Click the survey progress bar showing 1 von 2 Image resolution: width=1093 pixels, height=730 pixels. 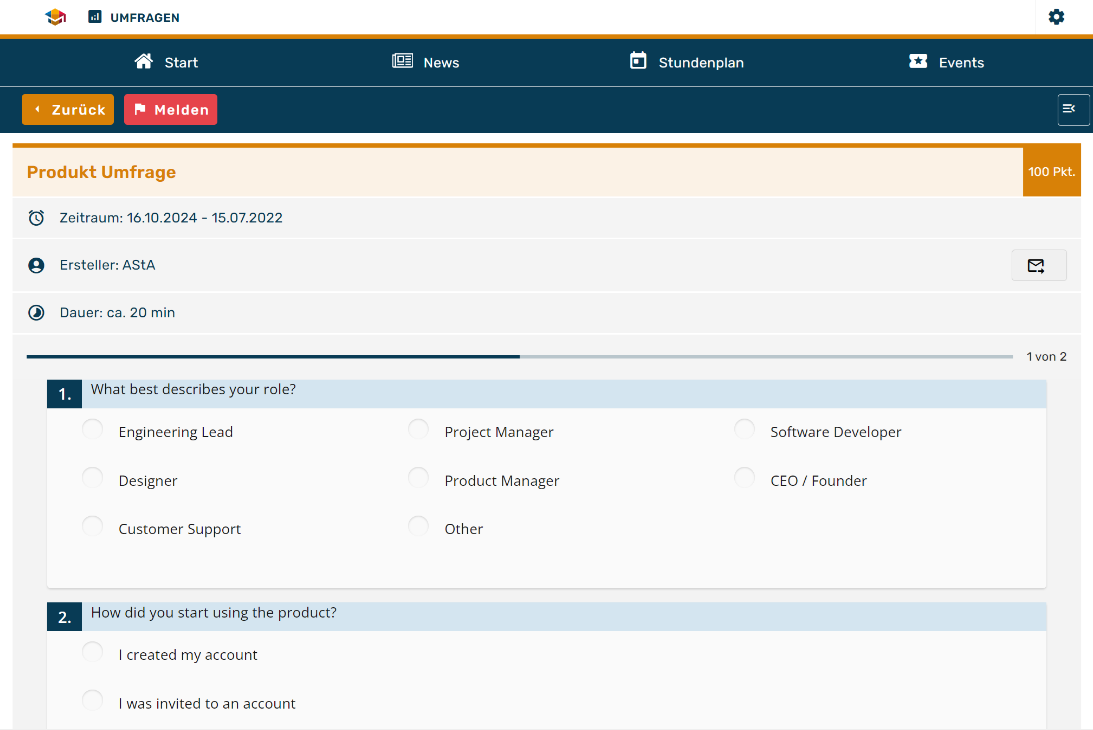pos(520,356)
